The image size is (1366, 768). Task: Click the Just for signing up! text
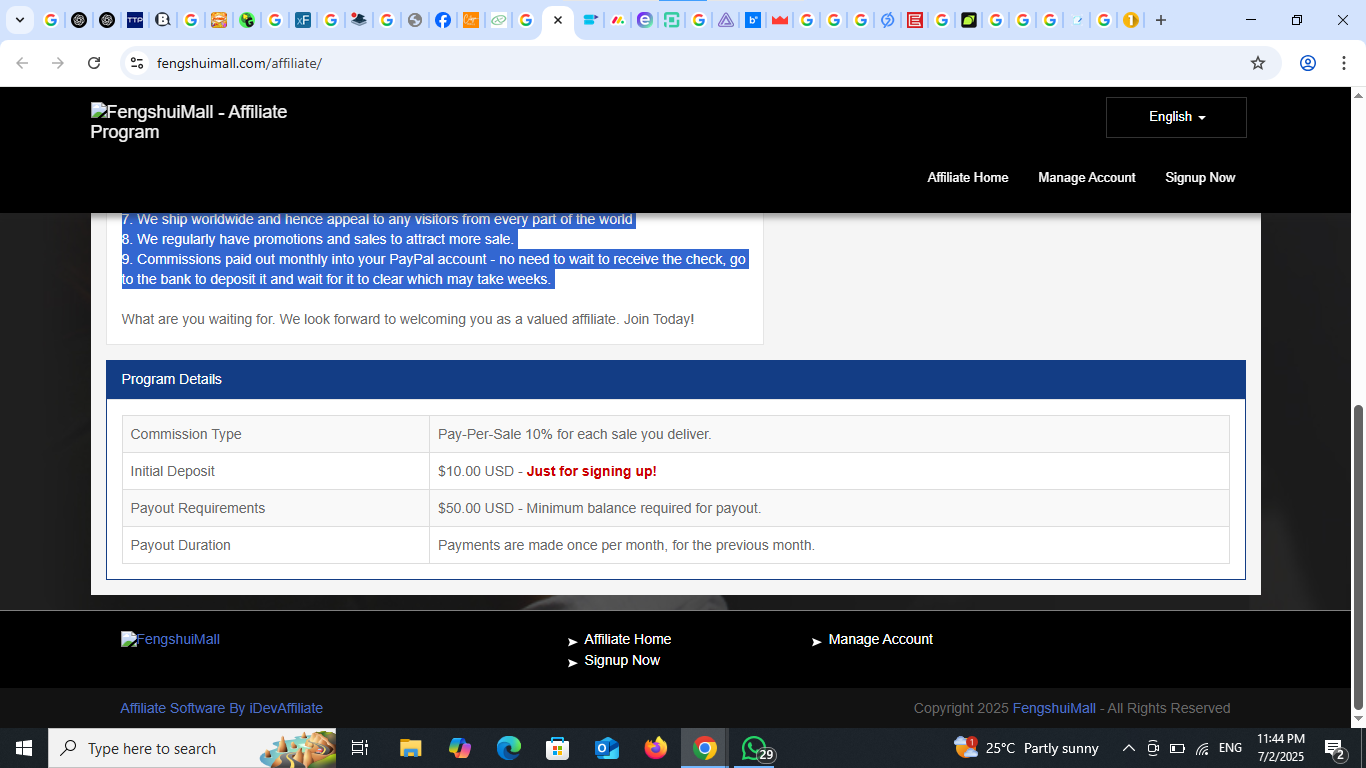click(592, 471)
